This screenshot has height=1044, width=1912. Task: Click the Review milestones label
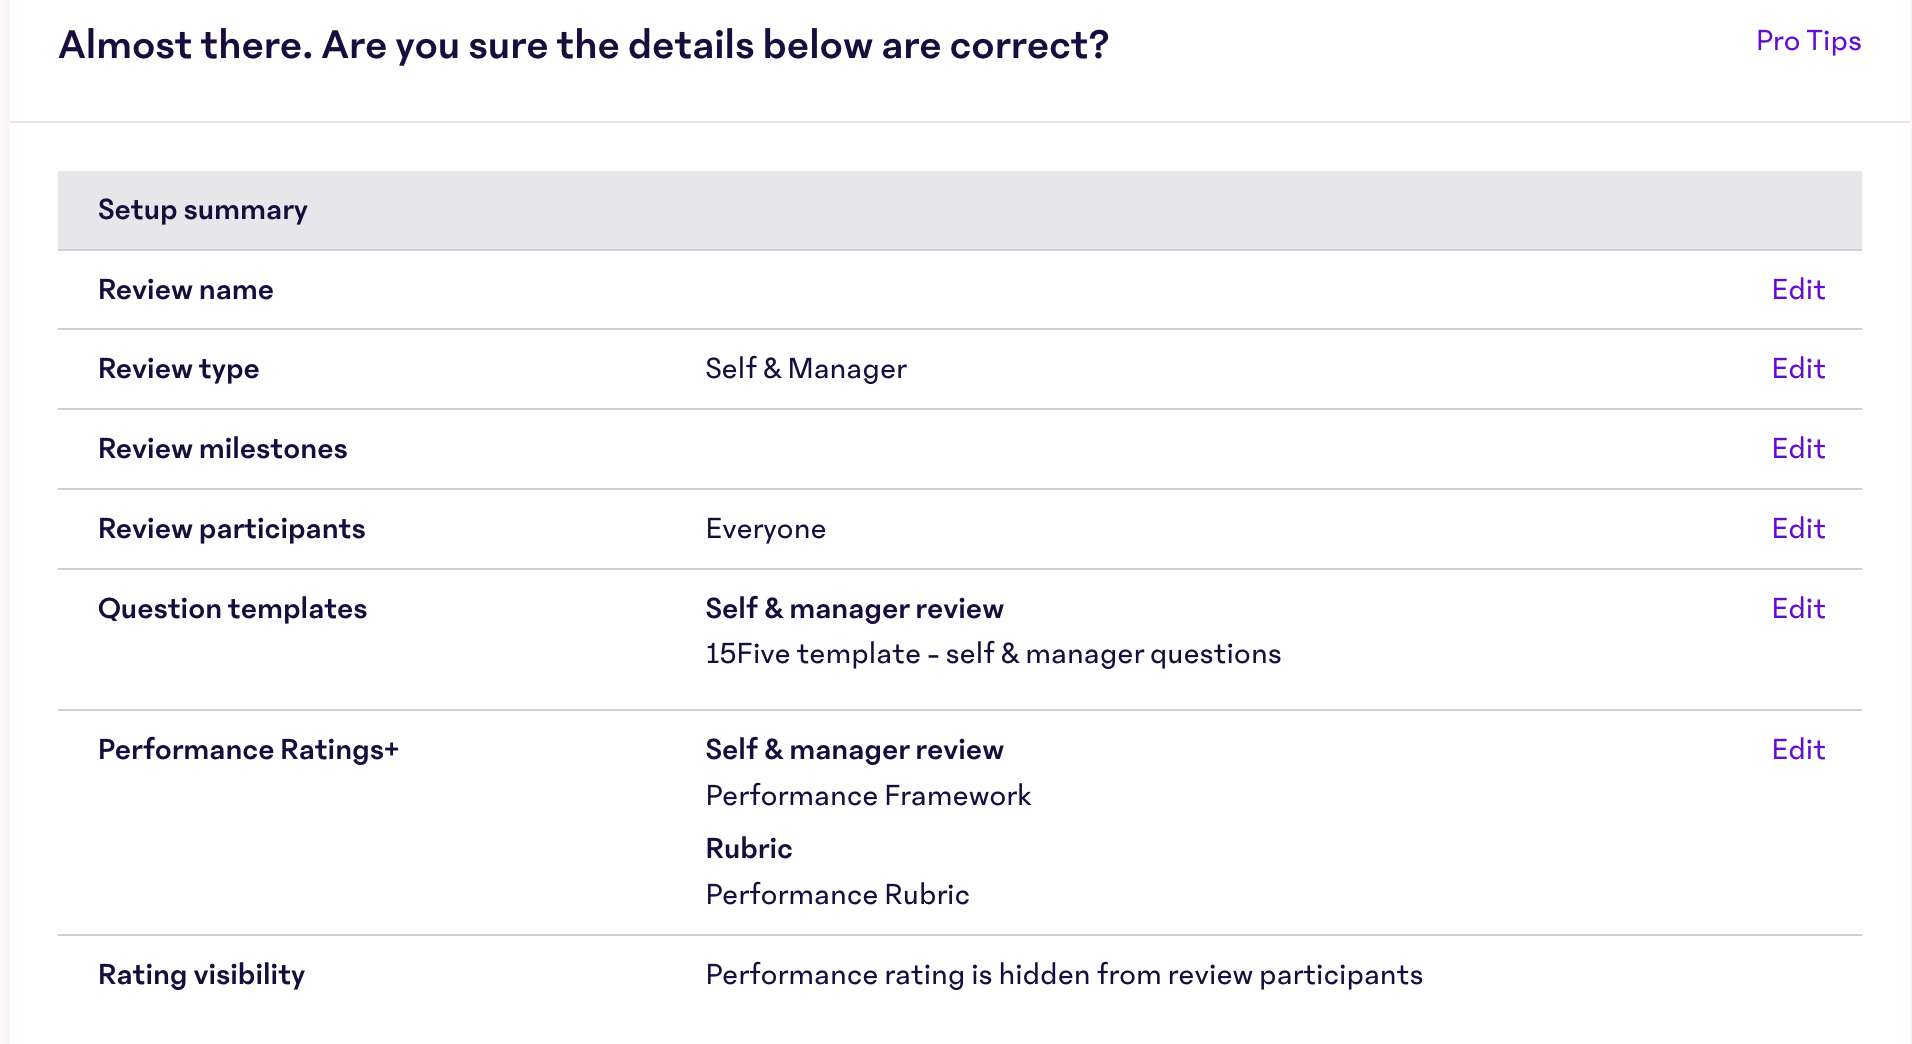click(222, 449)
